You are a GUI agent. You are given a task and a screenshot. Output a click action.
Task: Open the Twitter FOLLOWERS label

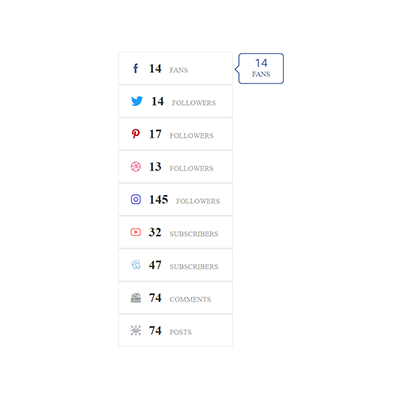[194, 103]
